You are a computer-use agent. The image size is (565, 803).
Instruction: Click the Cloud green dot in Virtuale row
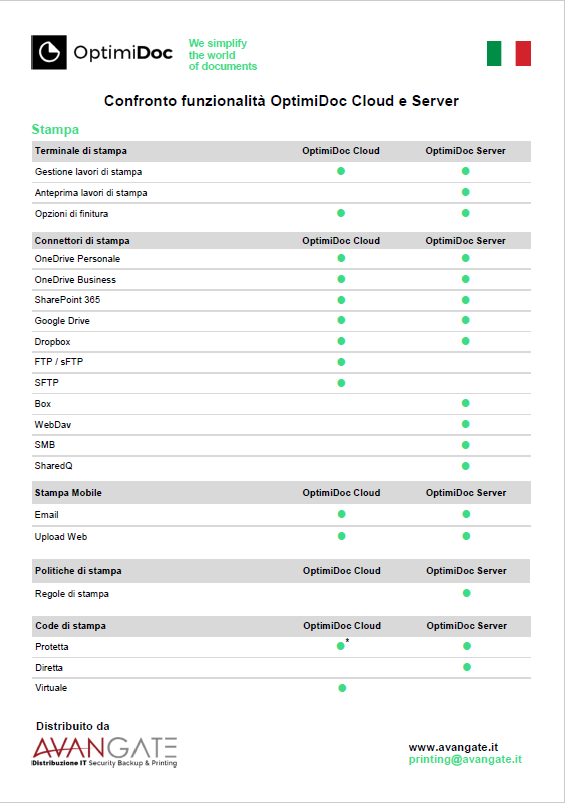click(342, 688)
